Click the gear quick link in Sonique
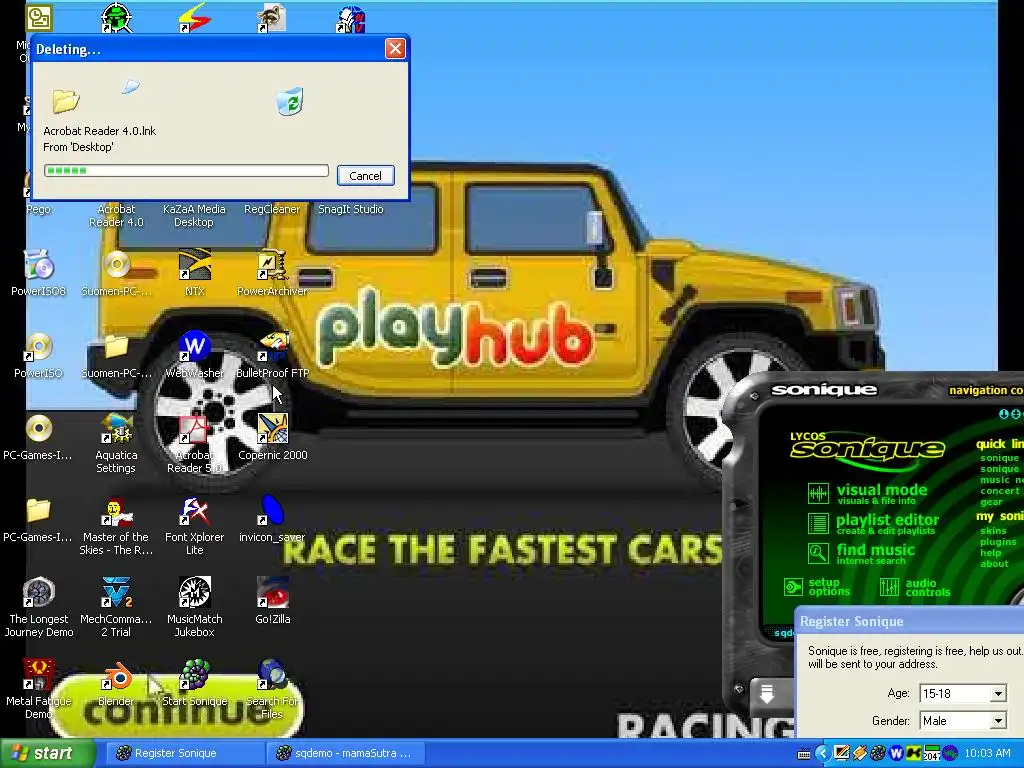 [x=991, y=502]
